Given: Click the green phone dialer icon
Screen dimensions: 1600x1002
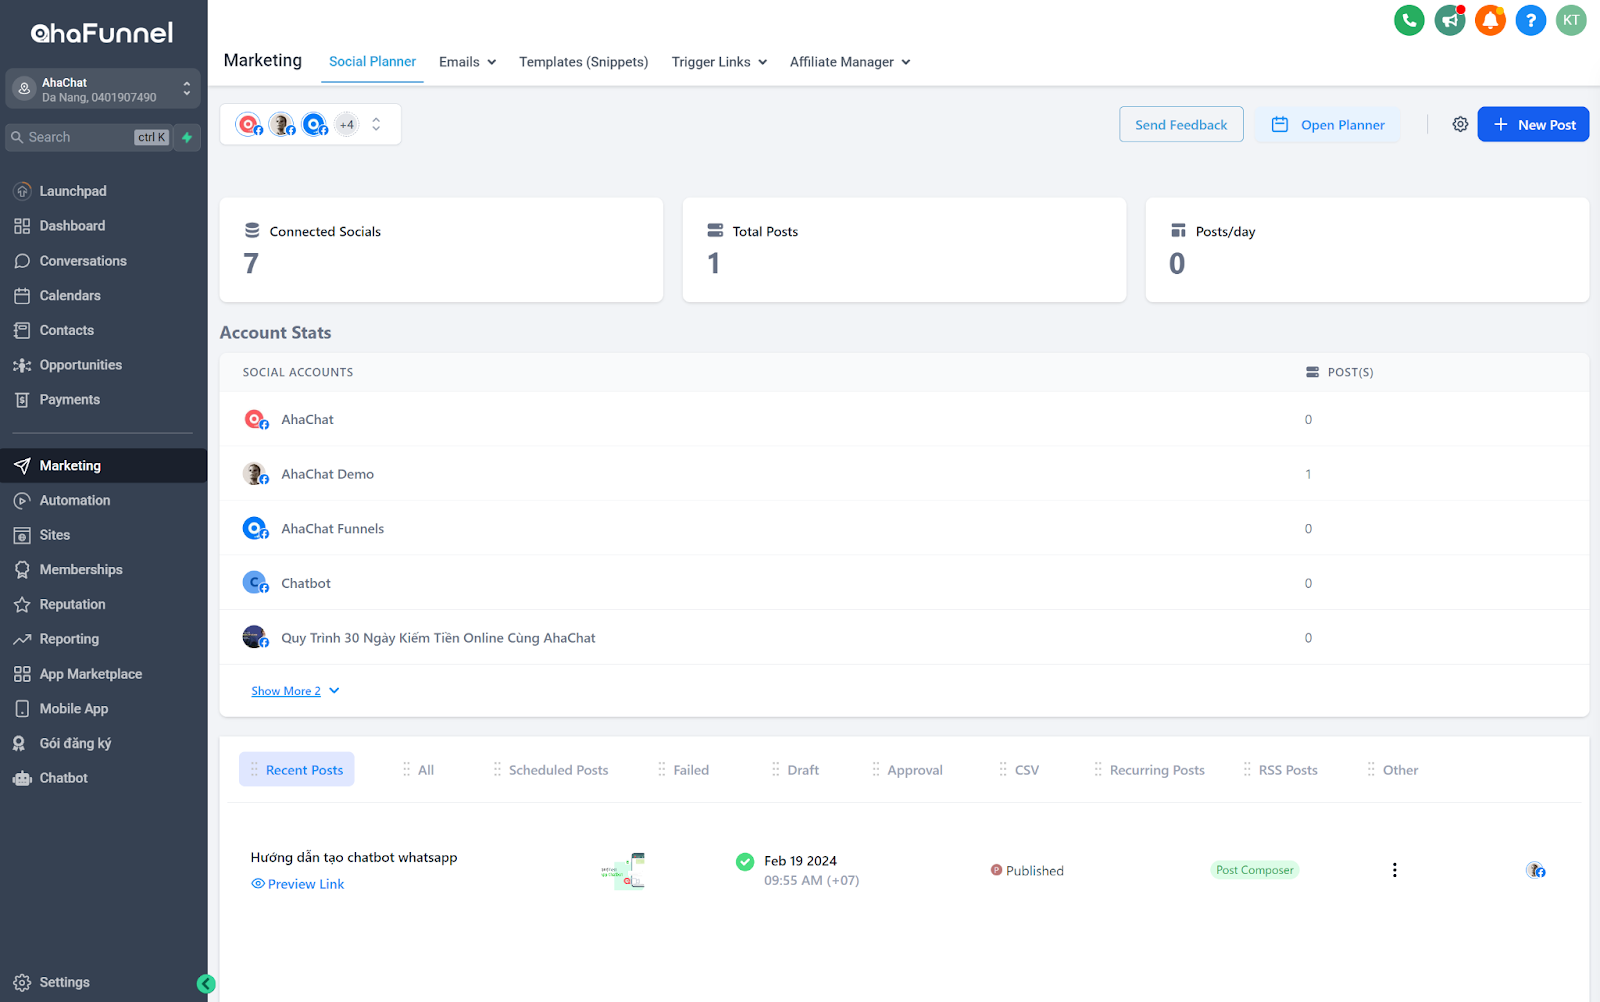Looking at the screenshot, I should (x=1409, y=20).
